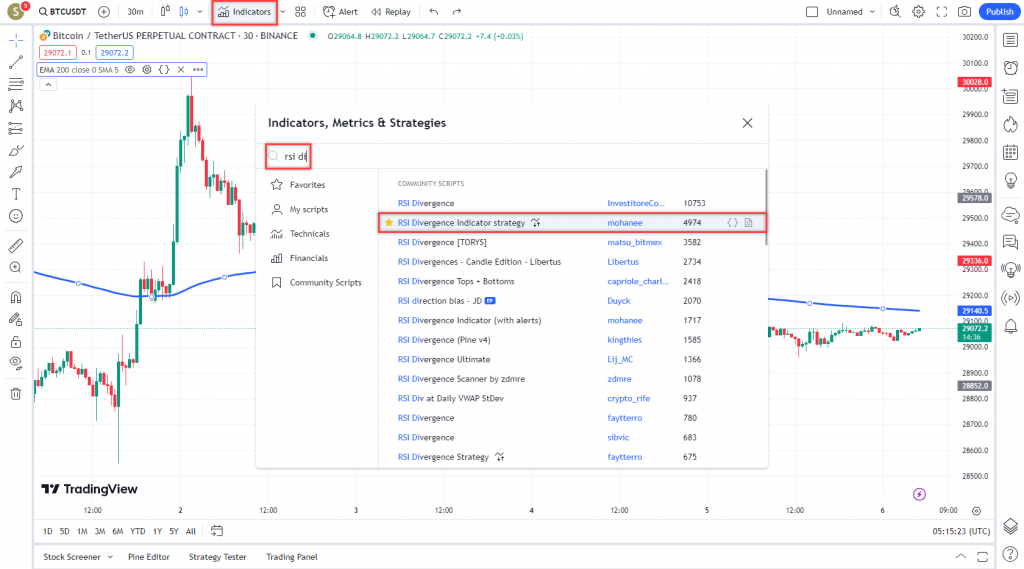Viewport: 1024px width, 569px height.
Task: Toggle stay in drawing mode
Action: pos(16,319)
